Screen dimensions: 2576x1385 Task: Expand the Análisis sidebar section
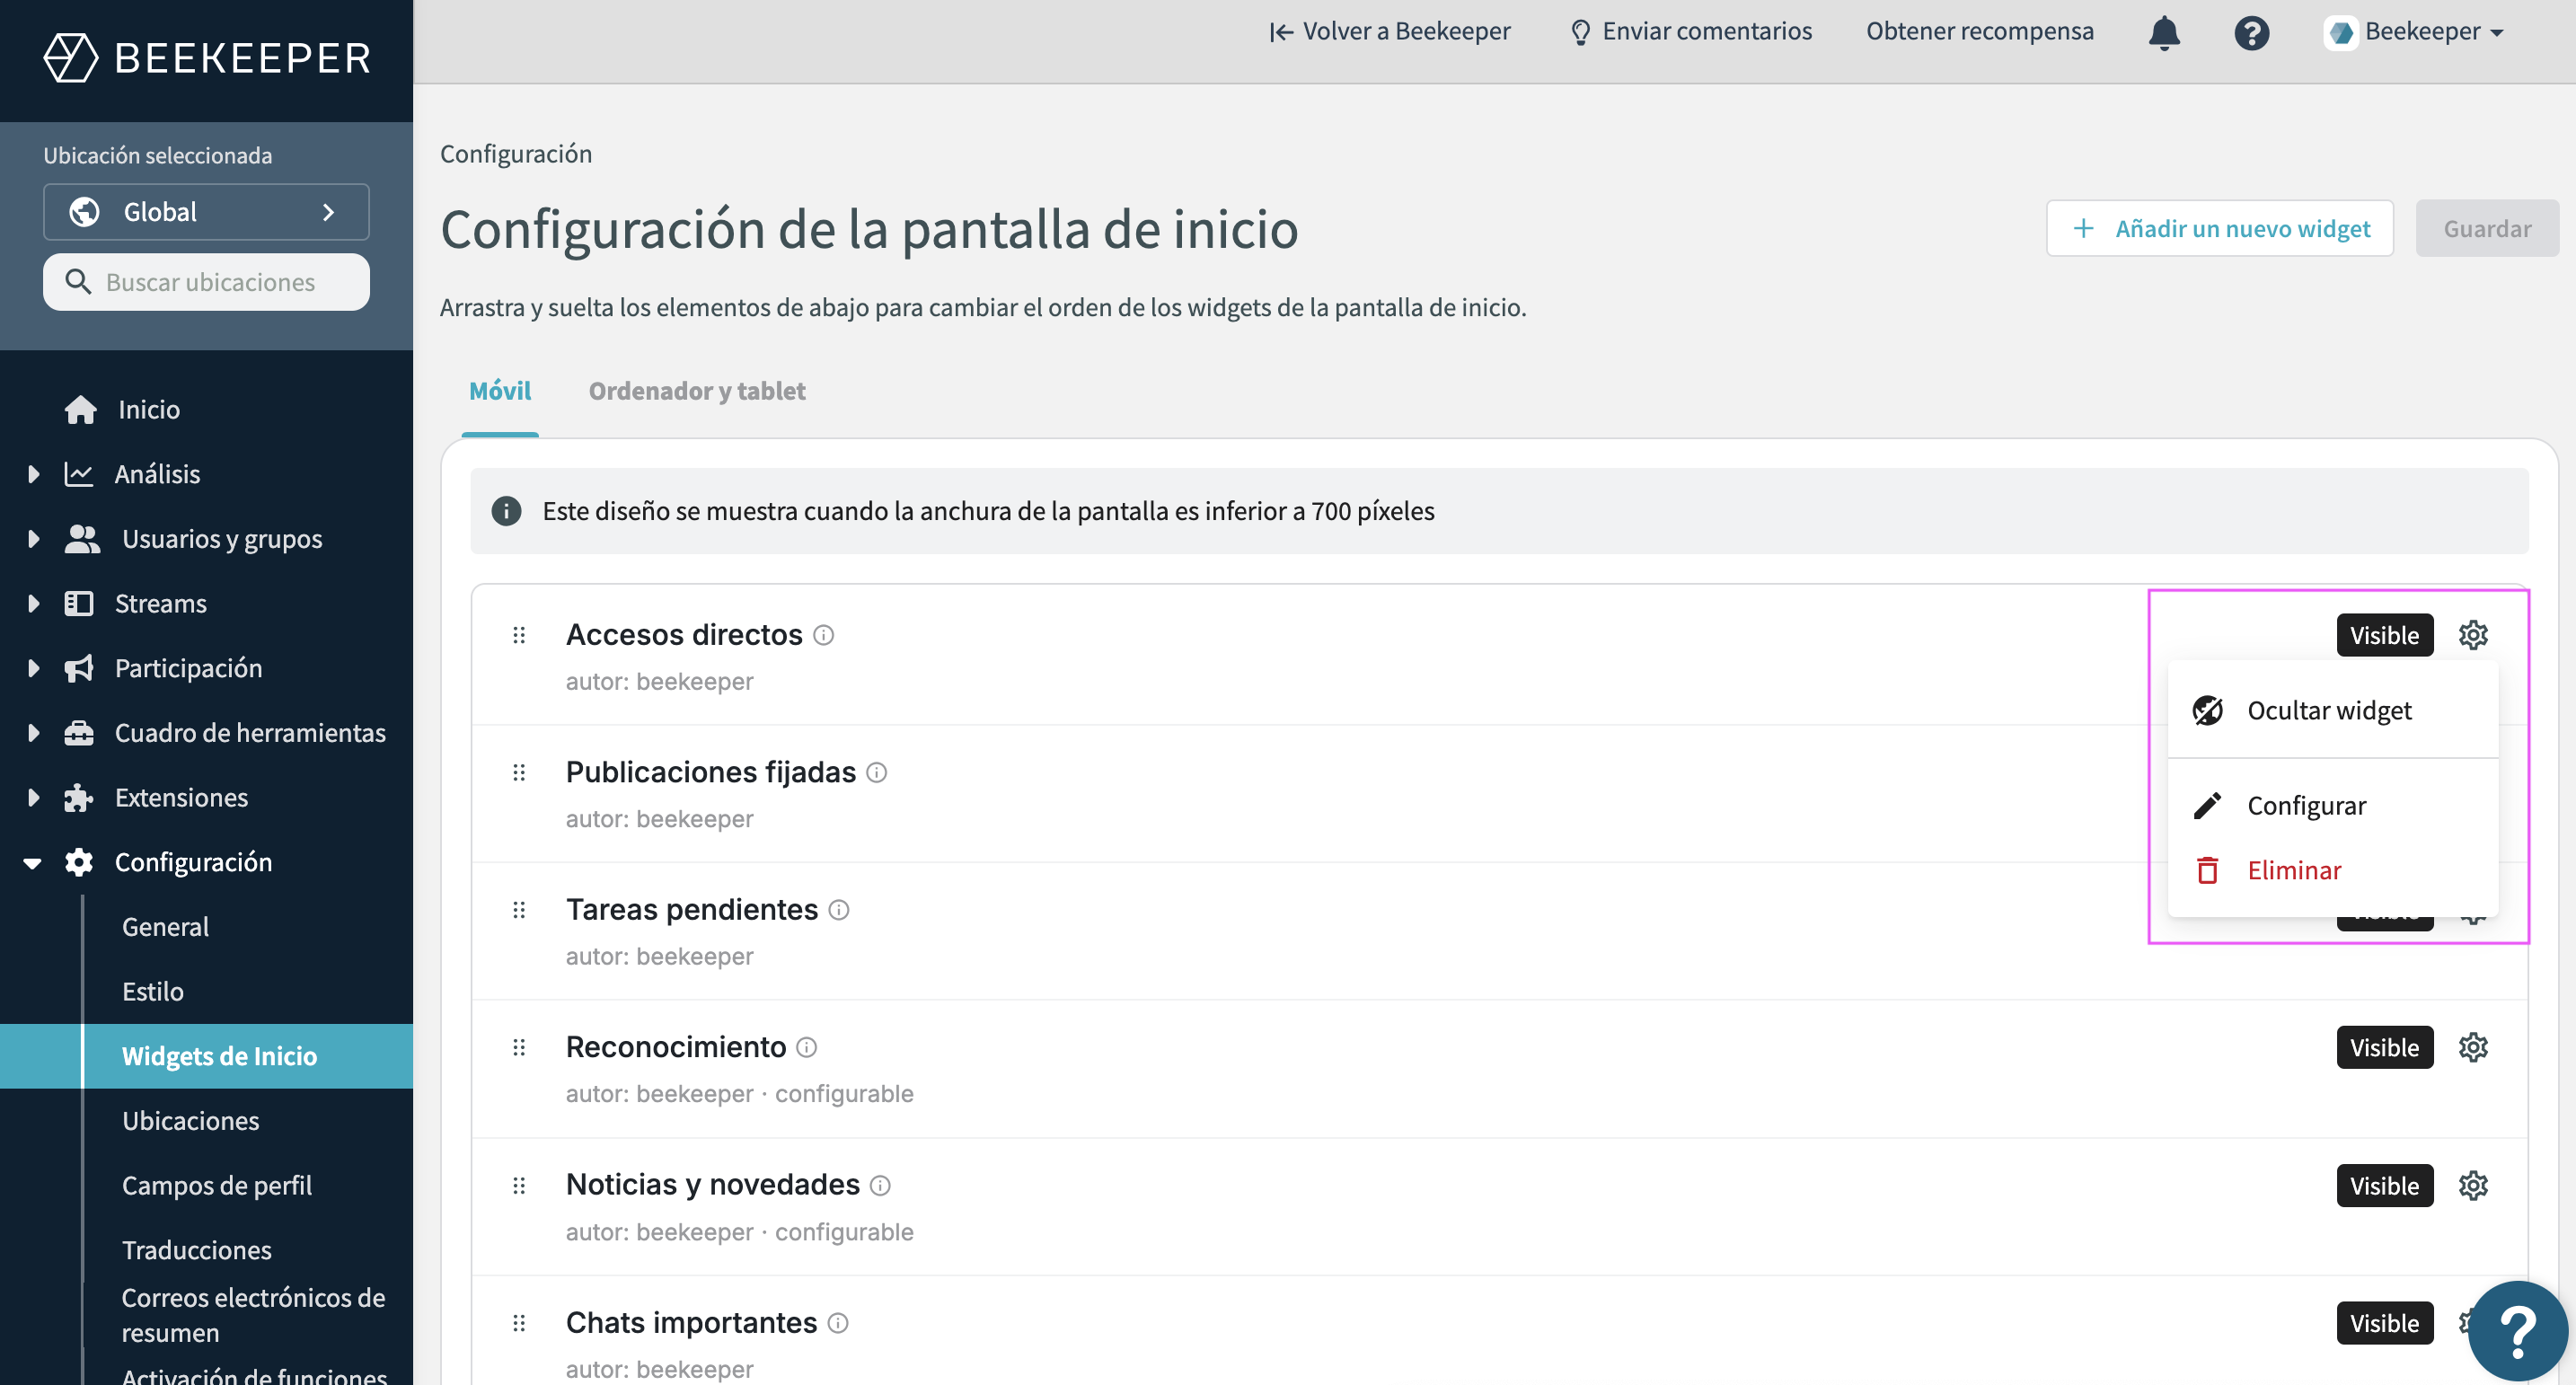[33, 474]
